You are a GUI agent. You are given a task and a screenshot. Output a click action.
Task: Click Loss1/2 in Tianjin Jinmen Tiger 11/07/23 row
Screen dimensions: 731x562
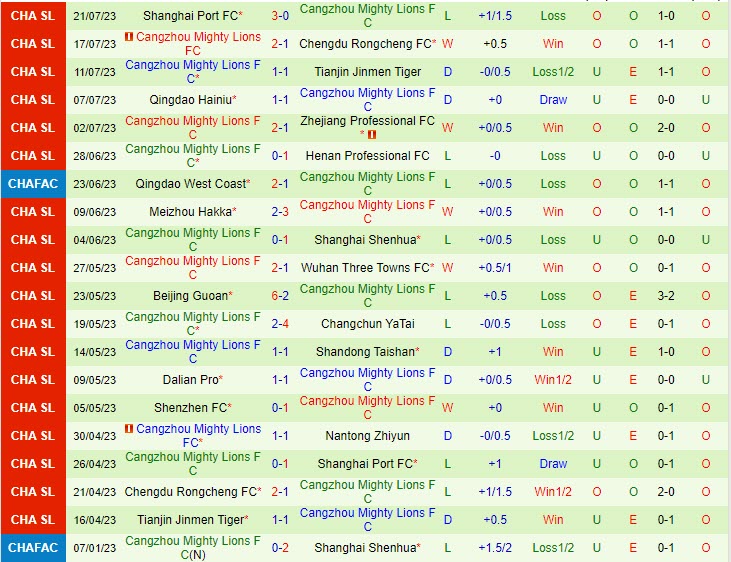pyautogui.click(x=553, y=72)
